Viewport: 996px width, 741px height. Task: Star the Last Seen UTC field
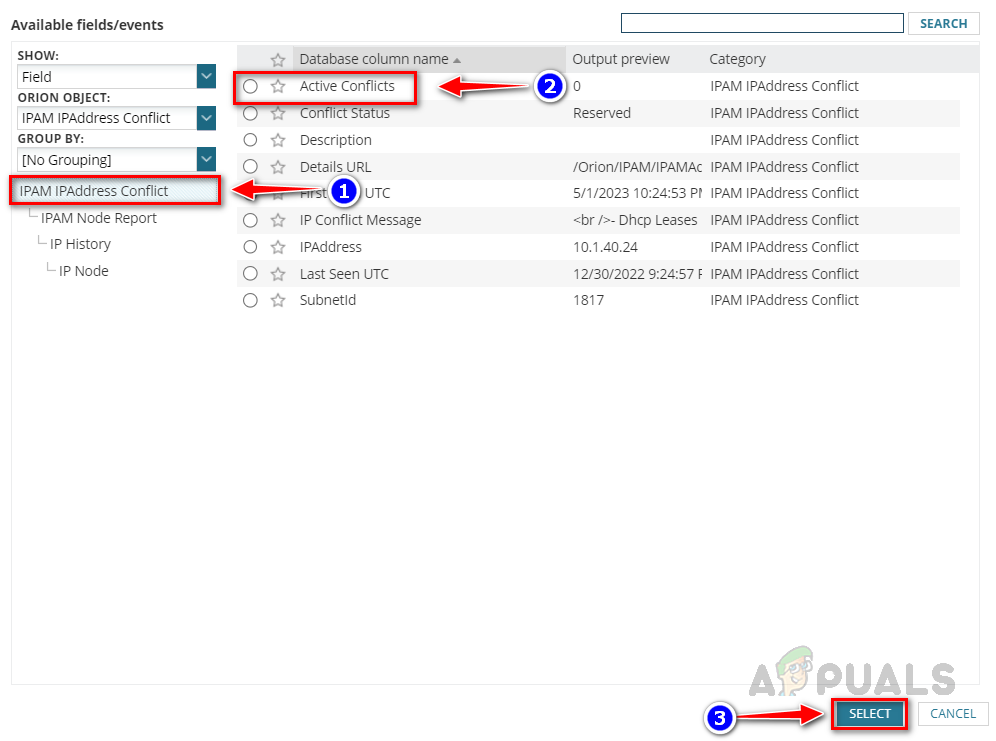click(x=278, y=274)
